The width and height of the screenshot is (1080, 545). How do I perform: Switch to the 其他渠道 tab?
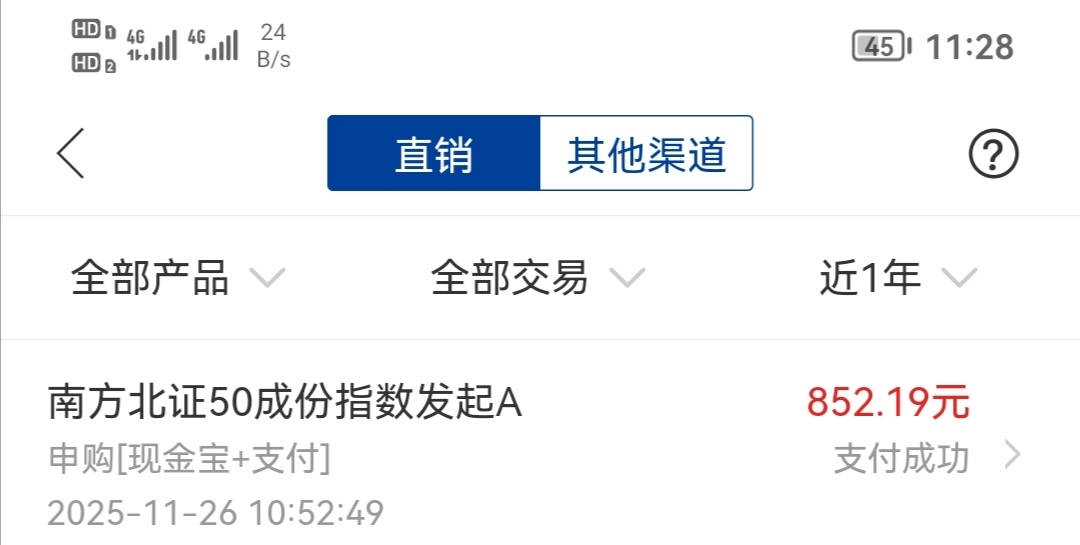pyautogui.click(x=646, y=153)
